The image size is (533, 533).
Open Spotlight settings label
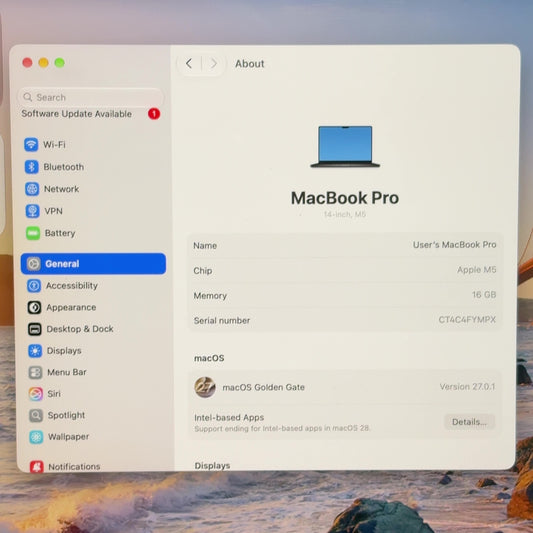[x=66, y=415]
